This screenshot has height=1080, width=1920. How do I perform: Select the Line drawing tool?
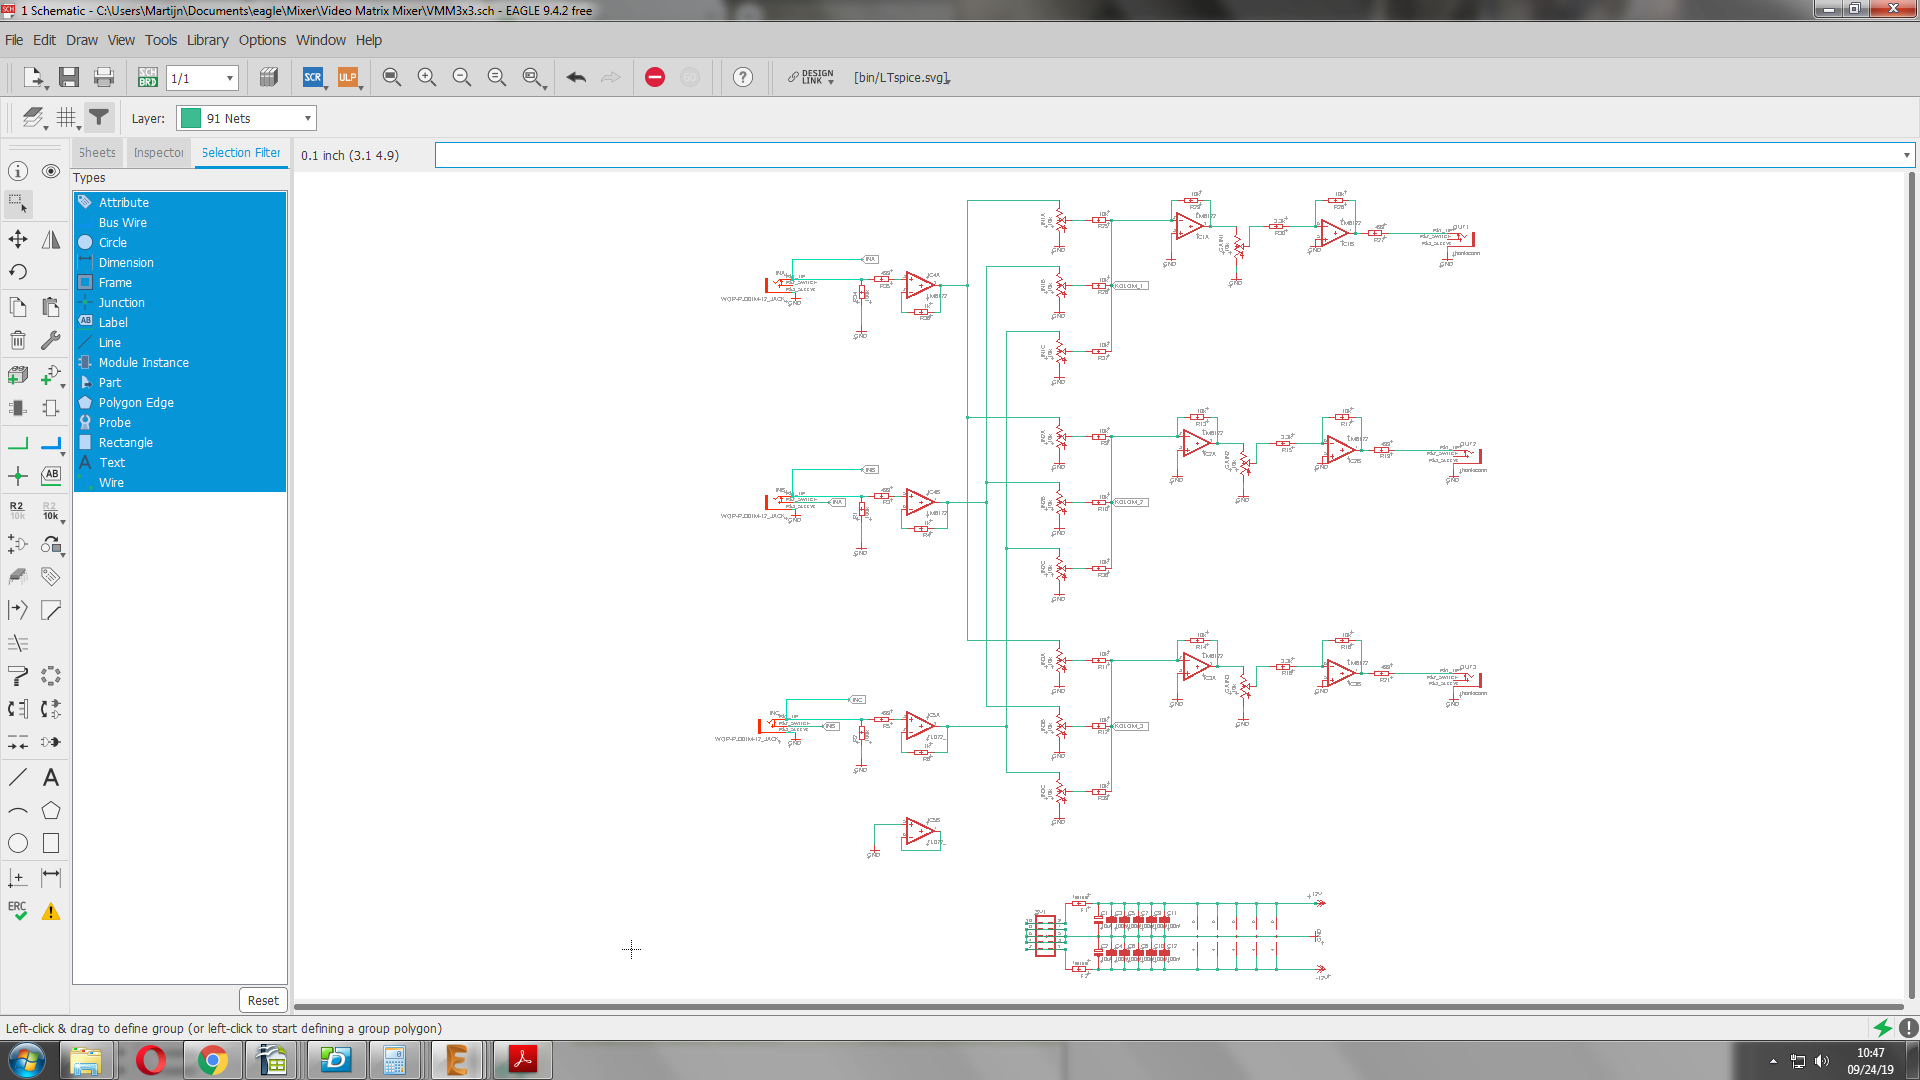click(18, 777)
